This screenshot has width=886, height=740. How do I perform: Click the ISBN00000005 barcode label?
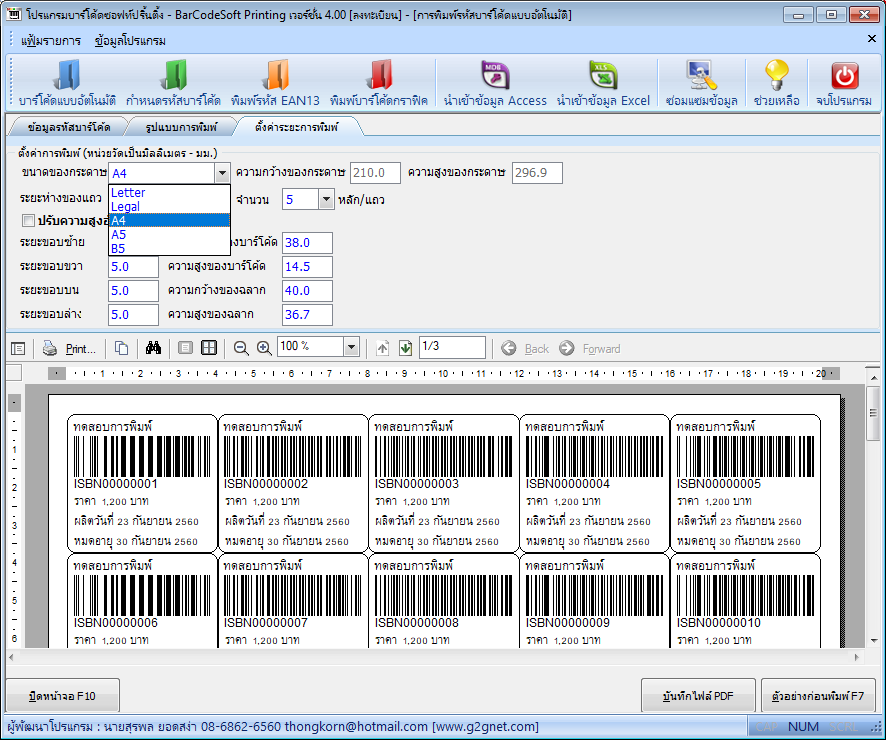click(745, 483)
